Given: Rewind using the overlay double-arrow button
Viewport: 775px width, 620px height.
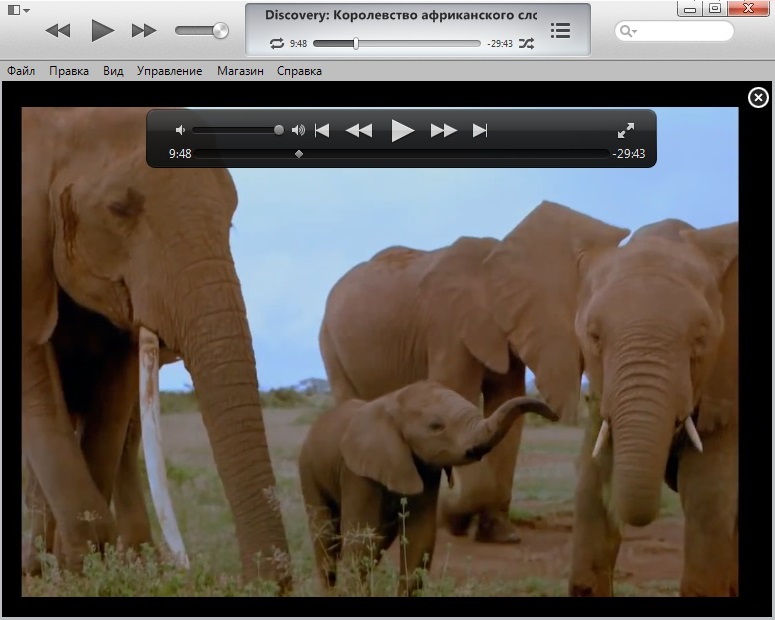Looking at the screenshot, I should [359, 131].
